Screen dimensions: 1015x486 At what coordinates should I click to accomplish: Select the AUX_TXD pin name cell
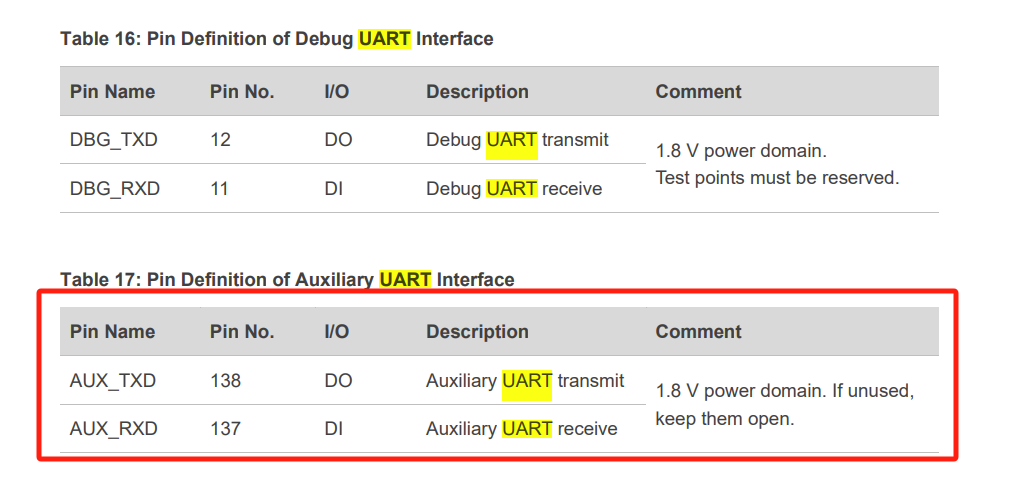pyautogui.click(x=113, y=380)
